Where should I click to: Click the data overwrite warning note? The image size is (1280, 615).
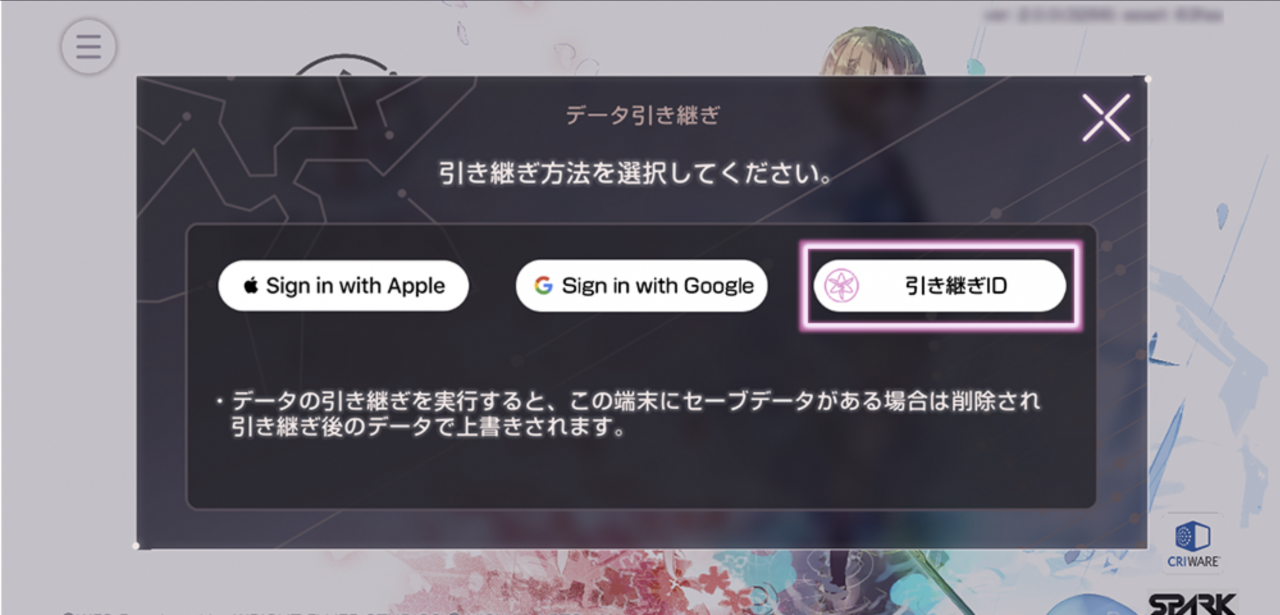[x=630, y=416]
